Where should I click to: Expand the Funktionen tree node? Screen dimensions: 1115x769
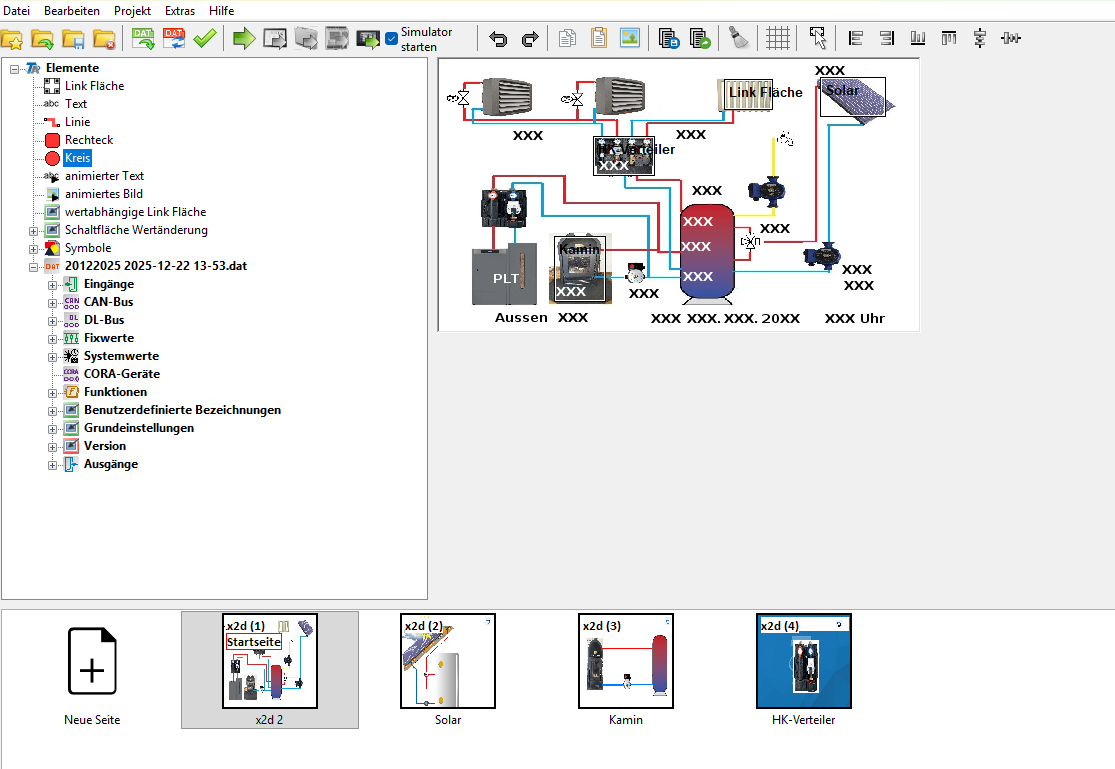53,392
